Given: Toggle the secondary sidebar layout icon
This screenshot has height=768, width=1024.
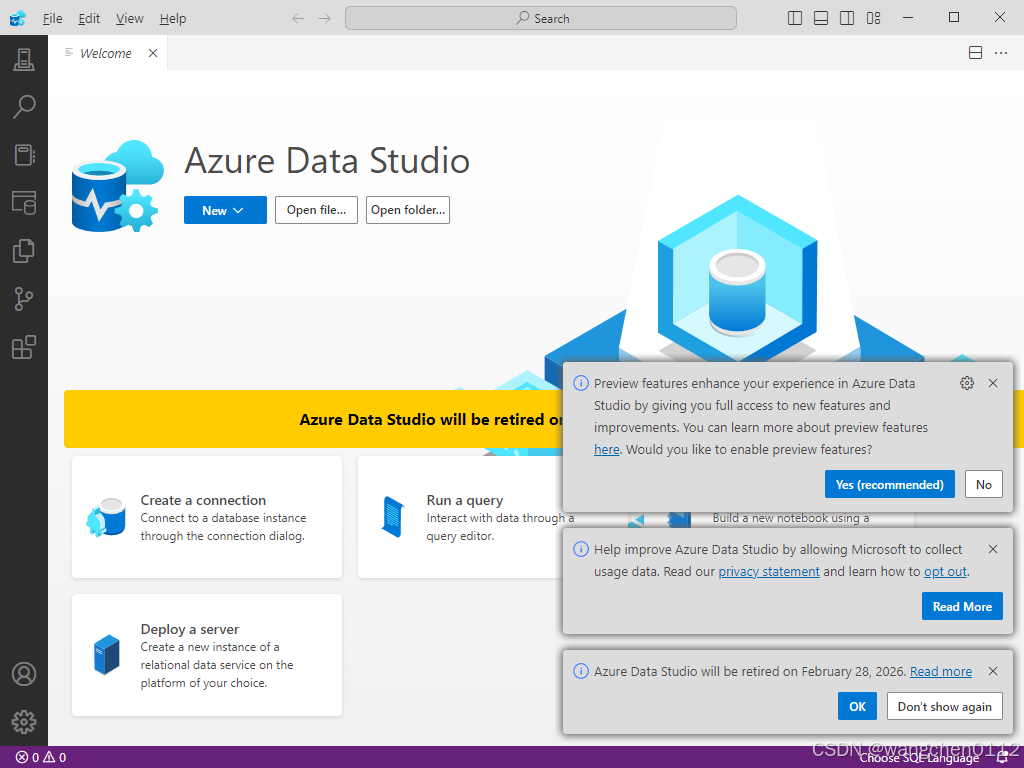Looking at the screenshot, I should (847, 18).
